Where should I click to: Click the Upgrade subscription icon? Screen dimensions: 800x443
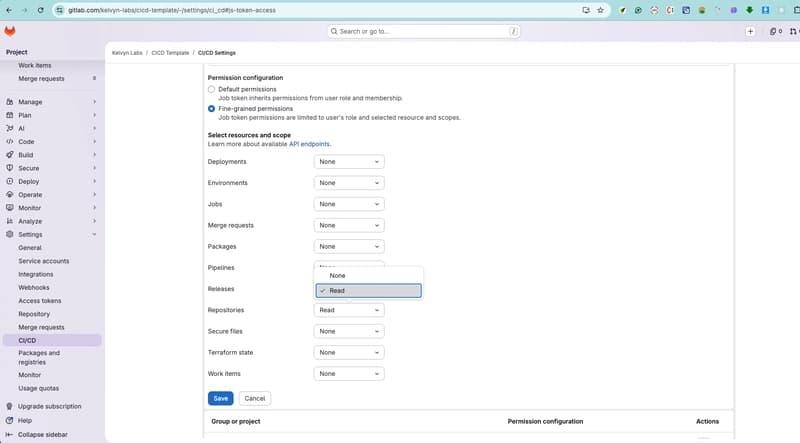10,406
